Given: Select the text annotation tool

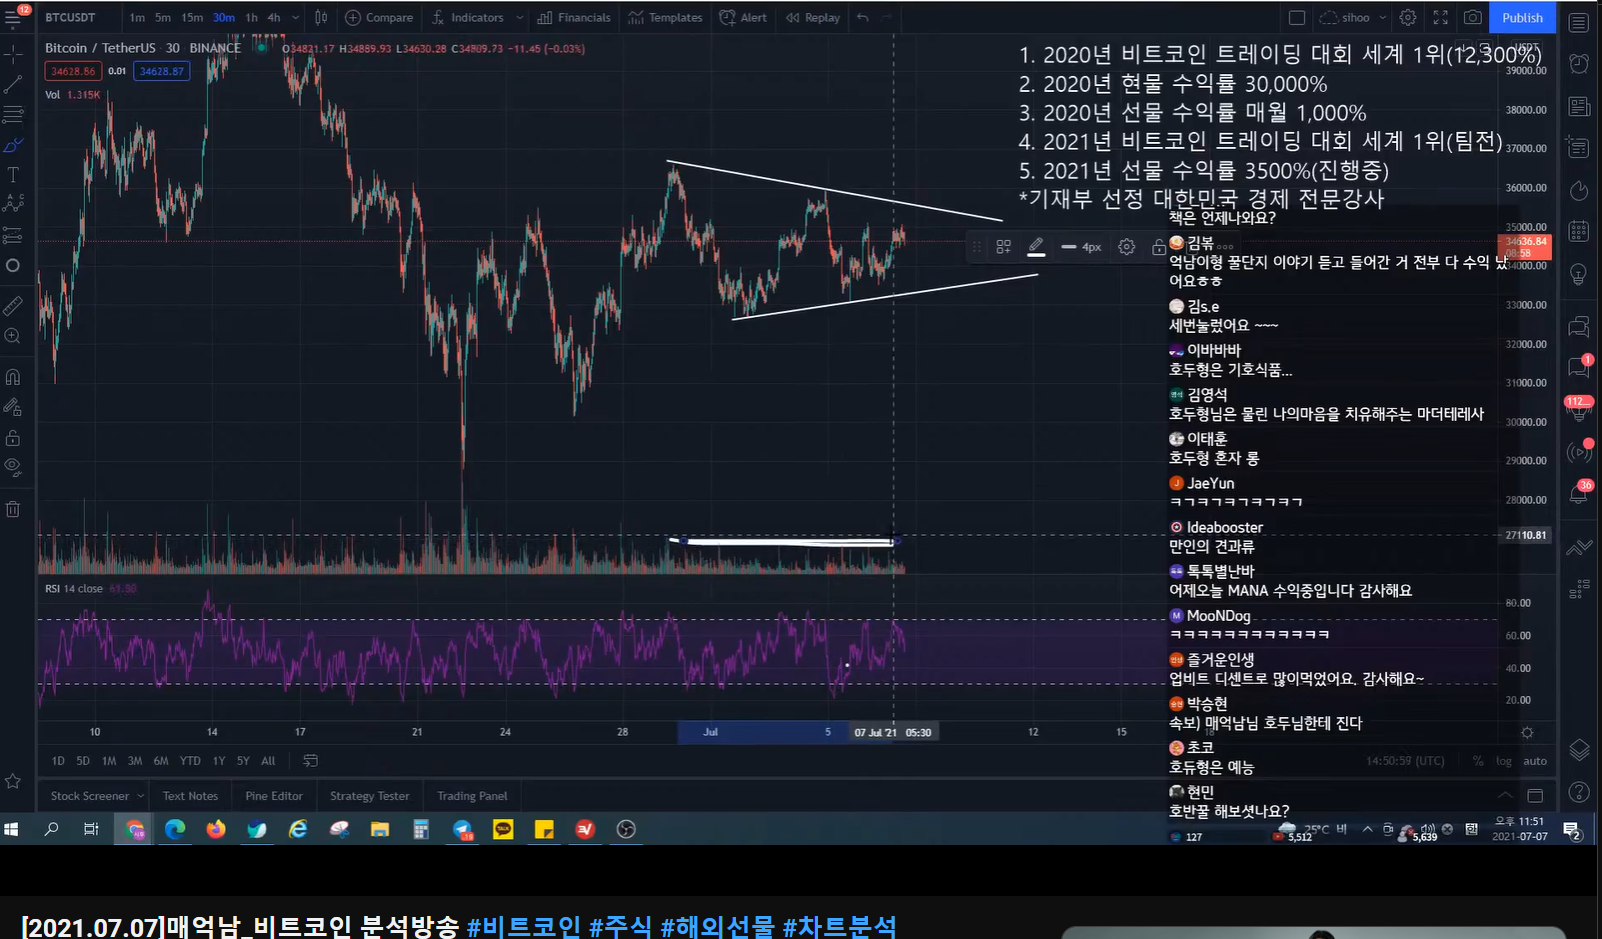Looking at the screenshot, I should point(13,174).
